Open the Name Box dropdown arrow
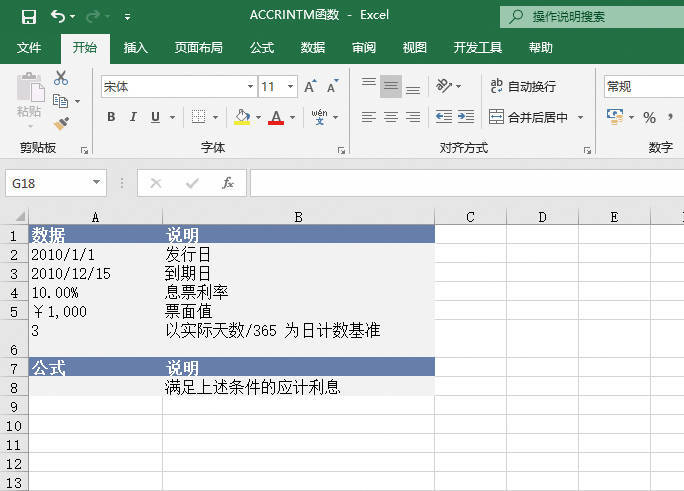This screenshot has width=684, height=491. coord(97,183)
